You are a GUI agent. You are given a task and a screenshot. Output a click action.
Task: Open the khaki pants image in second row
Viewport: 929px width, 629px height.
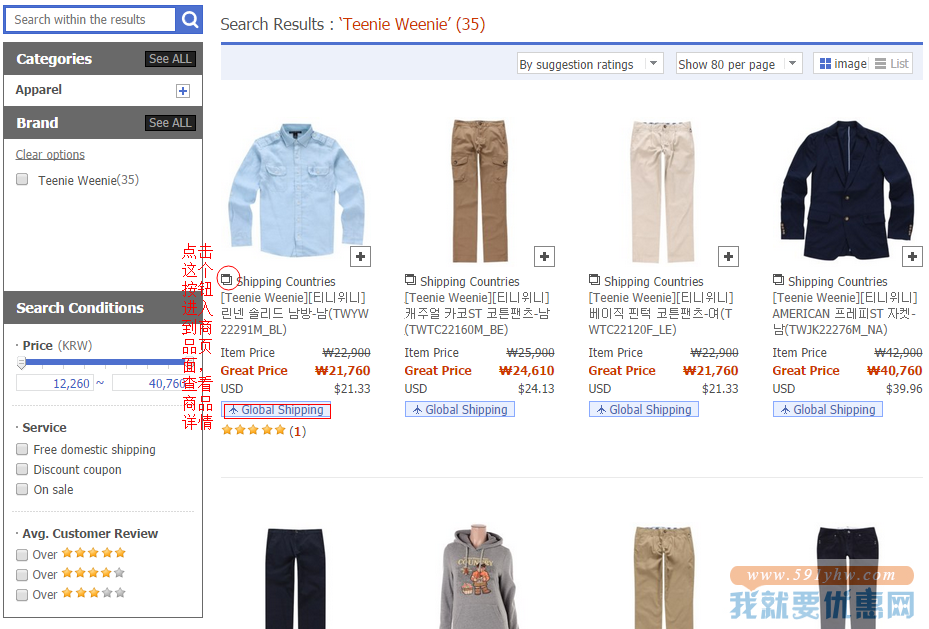tap(663, 577)
